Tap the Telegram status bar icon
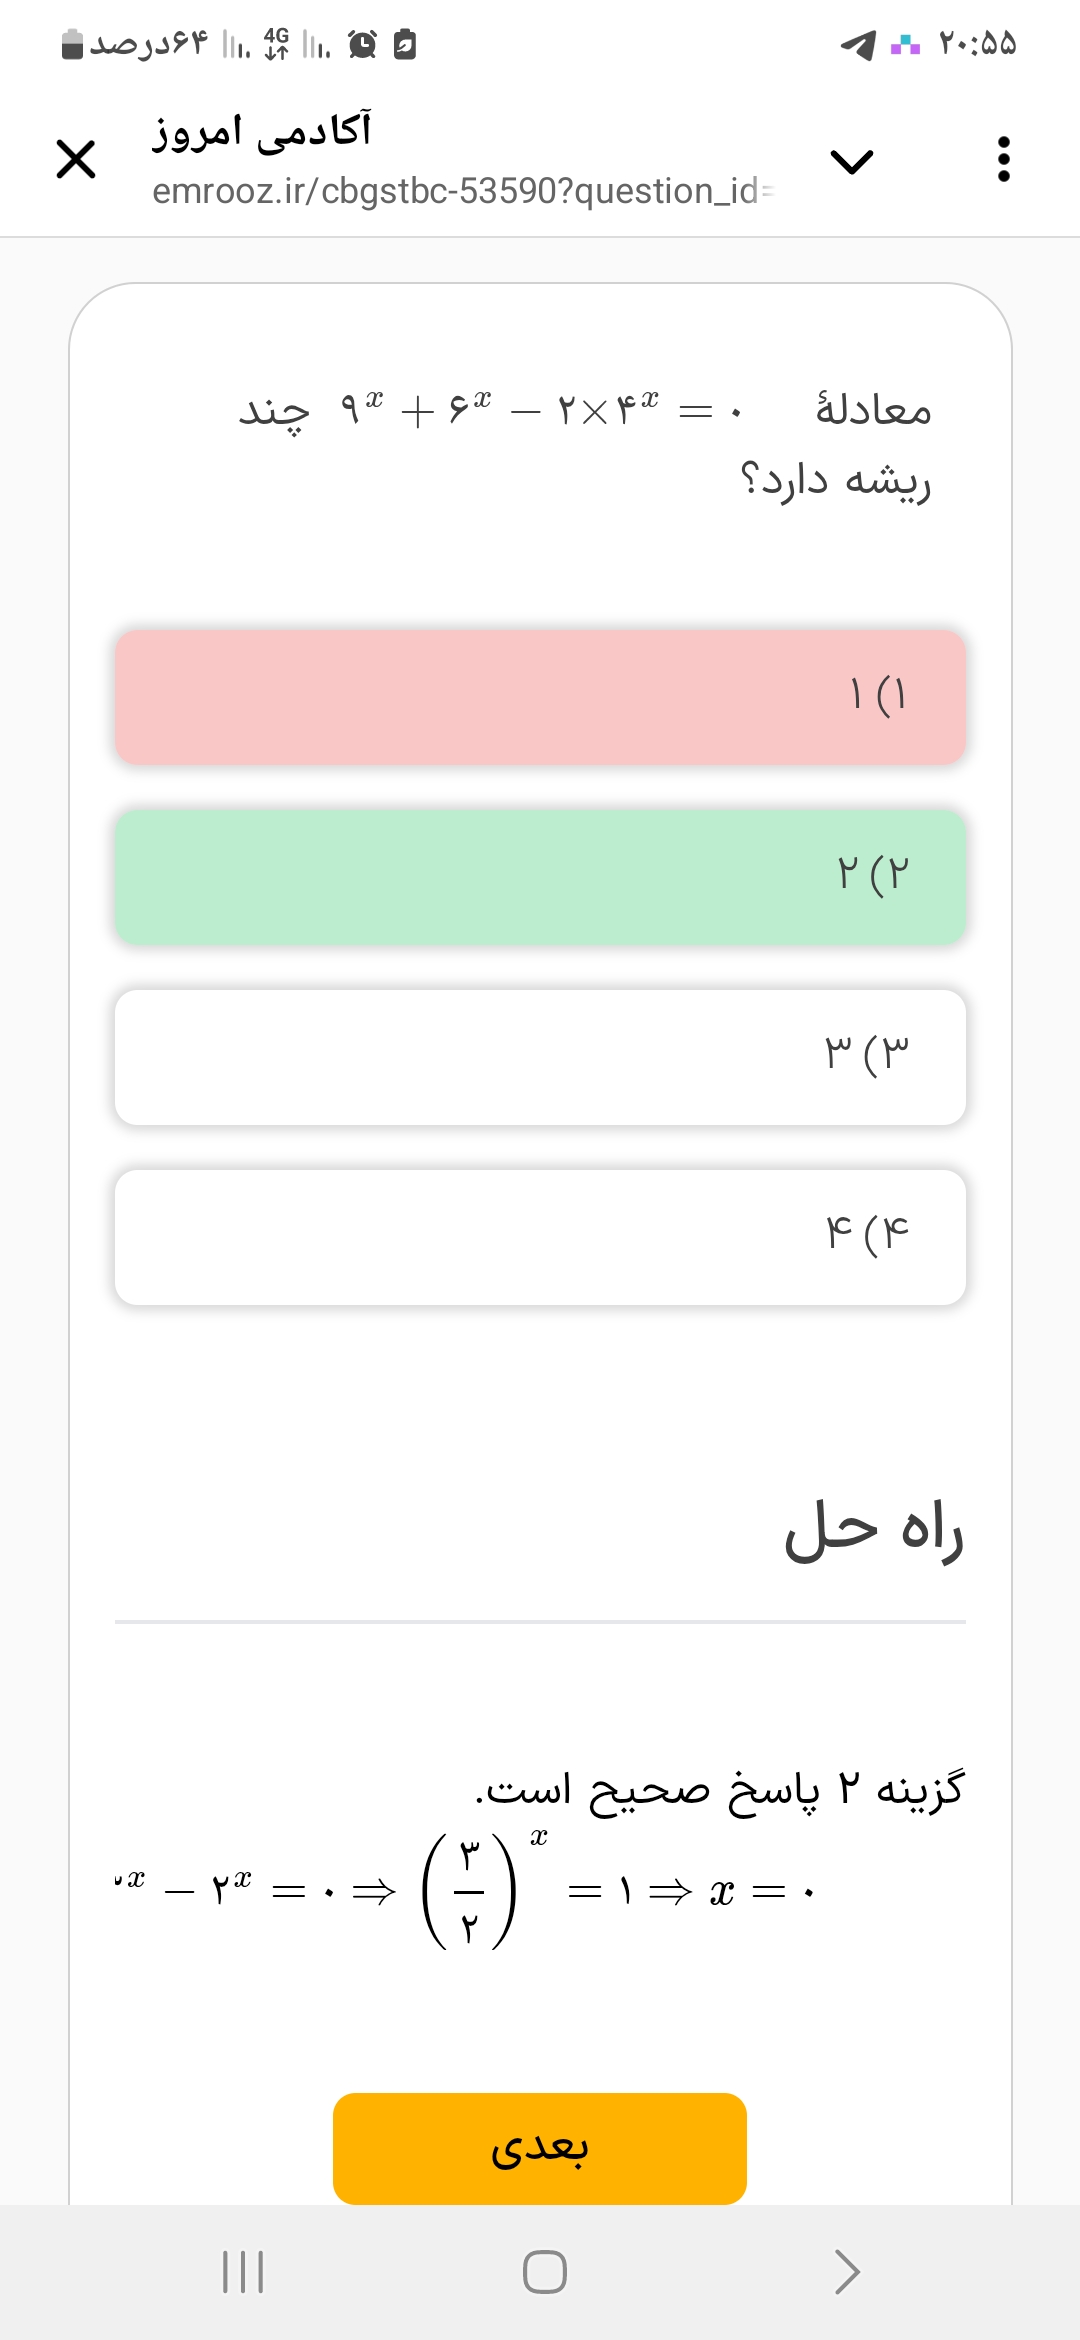Viewport: 1080px width, 2340px height. tap(858, 45)
